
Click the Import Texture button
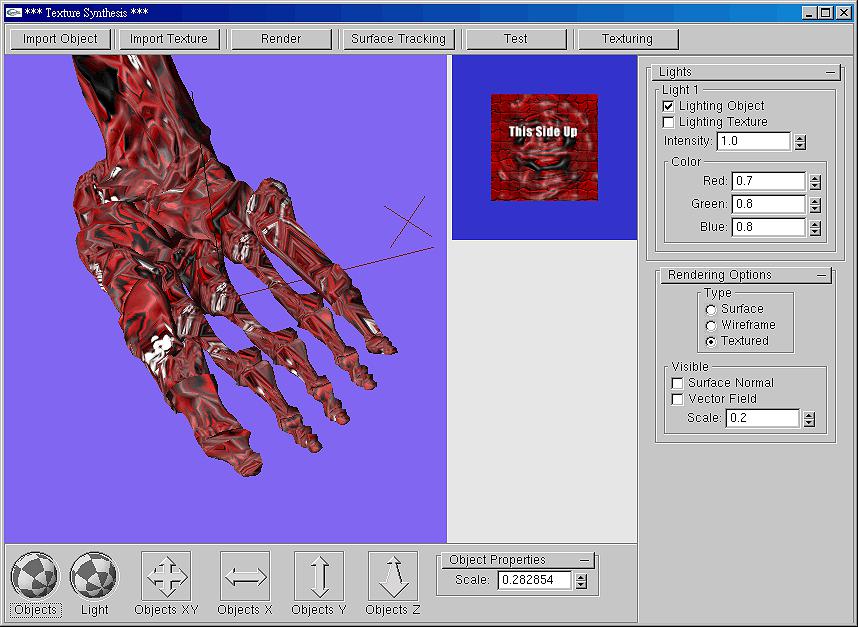(x=170, y=39)
